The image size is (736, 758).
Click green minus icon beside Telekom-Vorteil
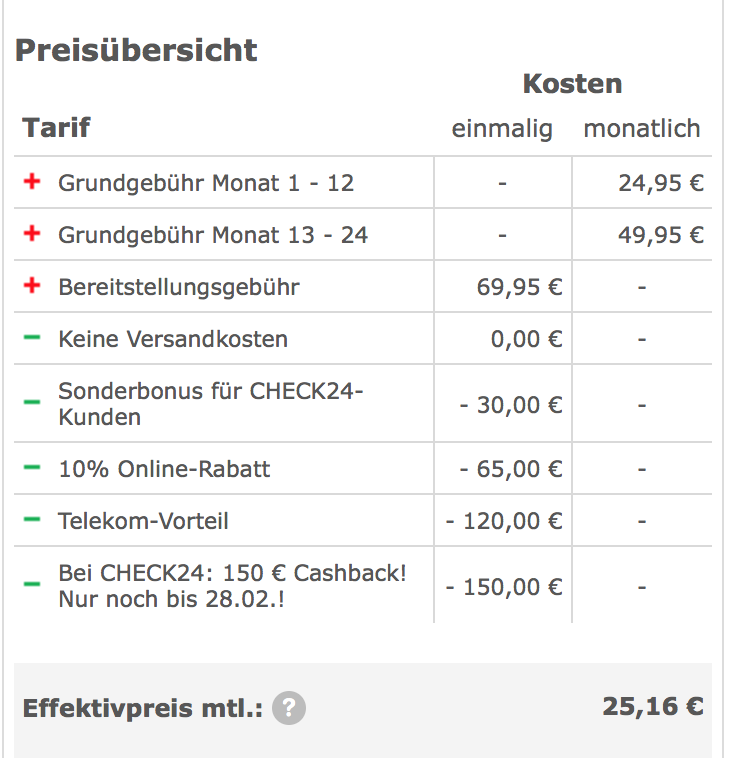coord(32,519)
